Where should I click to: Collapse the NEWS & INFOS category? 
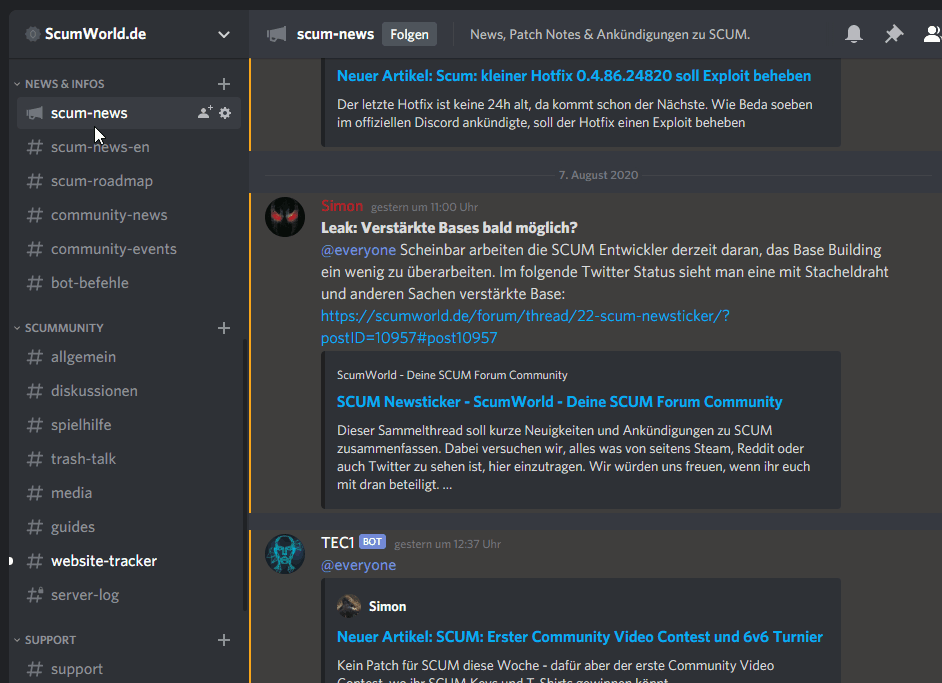click(64, 84)
